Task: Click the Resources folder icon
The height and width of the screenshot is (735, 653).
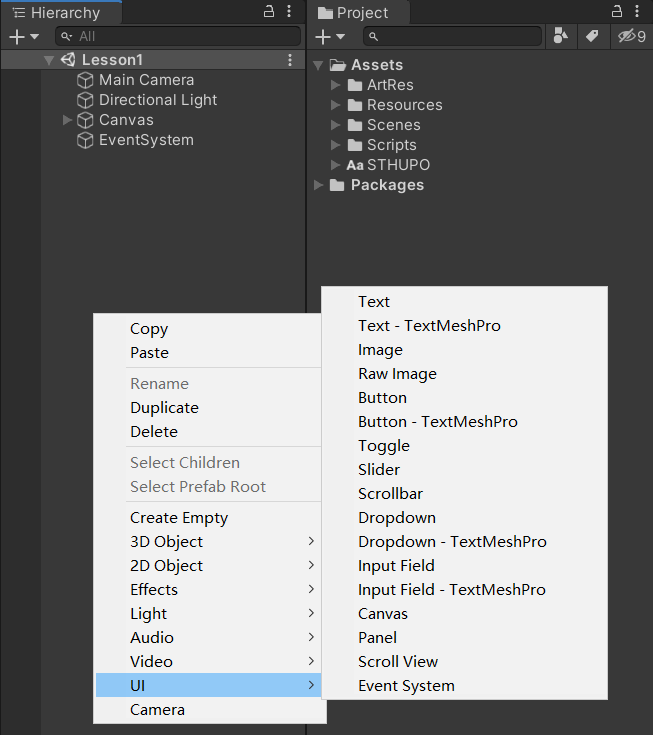Action: click(355, 105)
